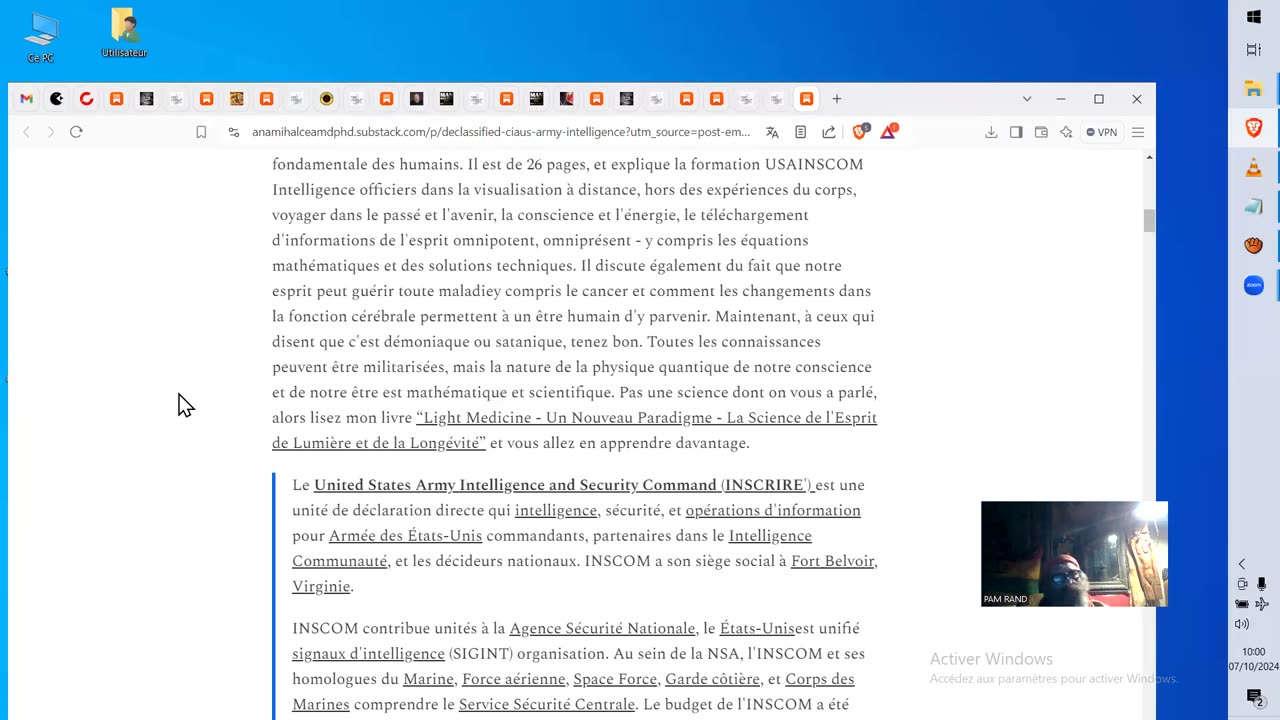Open the Light Medicine book link

click(574, 430)
